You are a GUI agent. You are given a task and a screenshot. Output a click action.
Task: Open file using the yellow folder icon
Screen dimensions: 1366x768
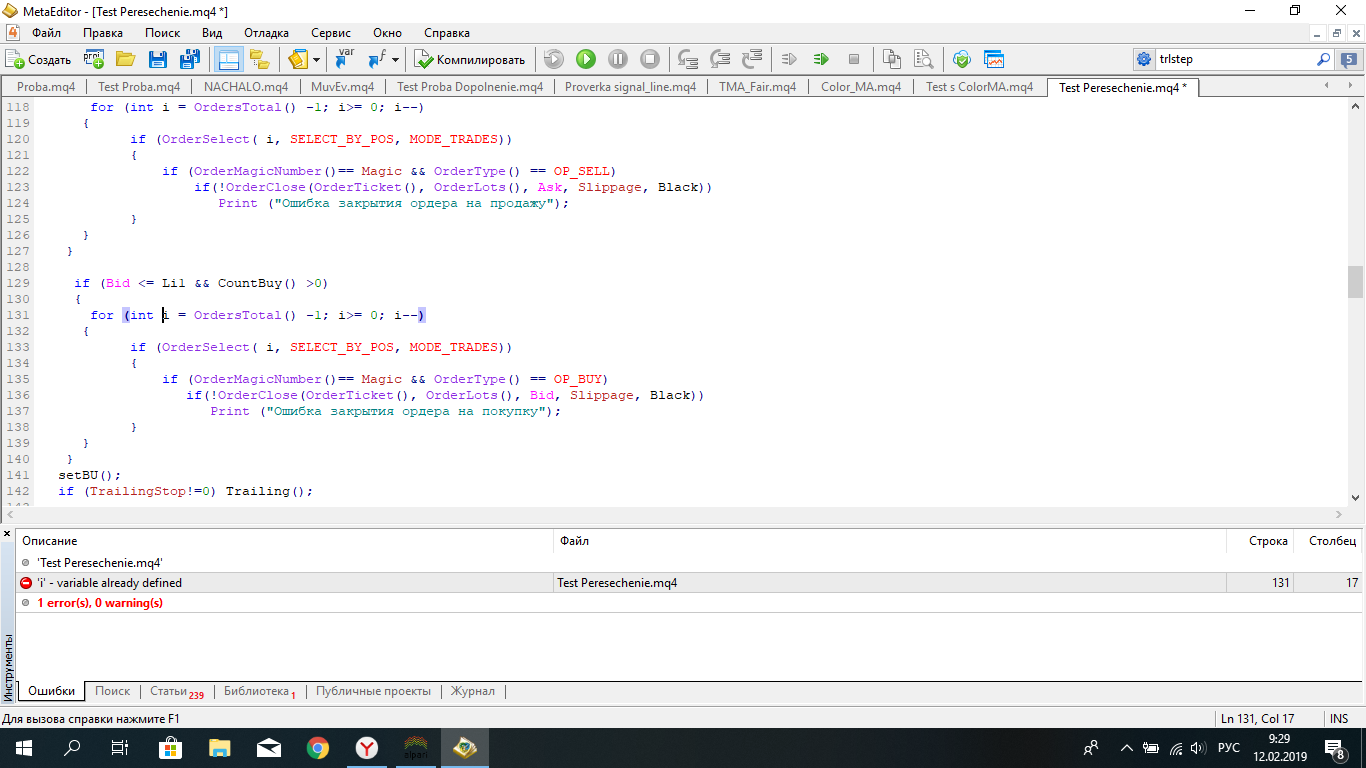(126, 59)
